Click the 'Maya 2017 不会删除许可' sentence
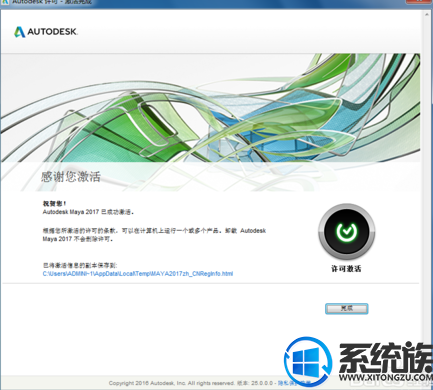The width and height of the screenshot is (433, 390). (78, 239)
